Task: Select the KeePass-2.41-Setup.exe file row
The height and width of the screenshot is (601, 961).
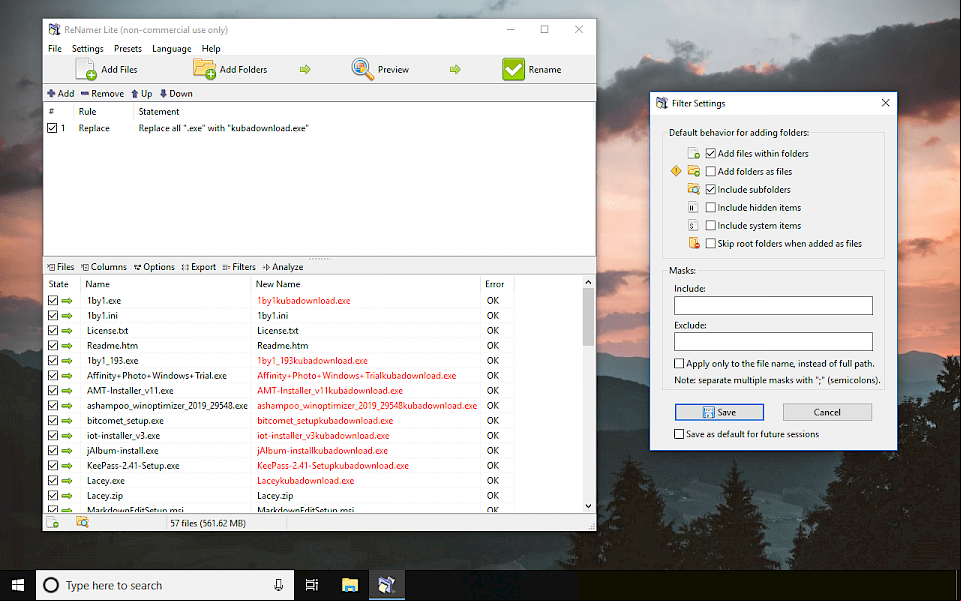Action: [x=279, y=466]
